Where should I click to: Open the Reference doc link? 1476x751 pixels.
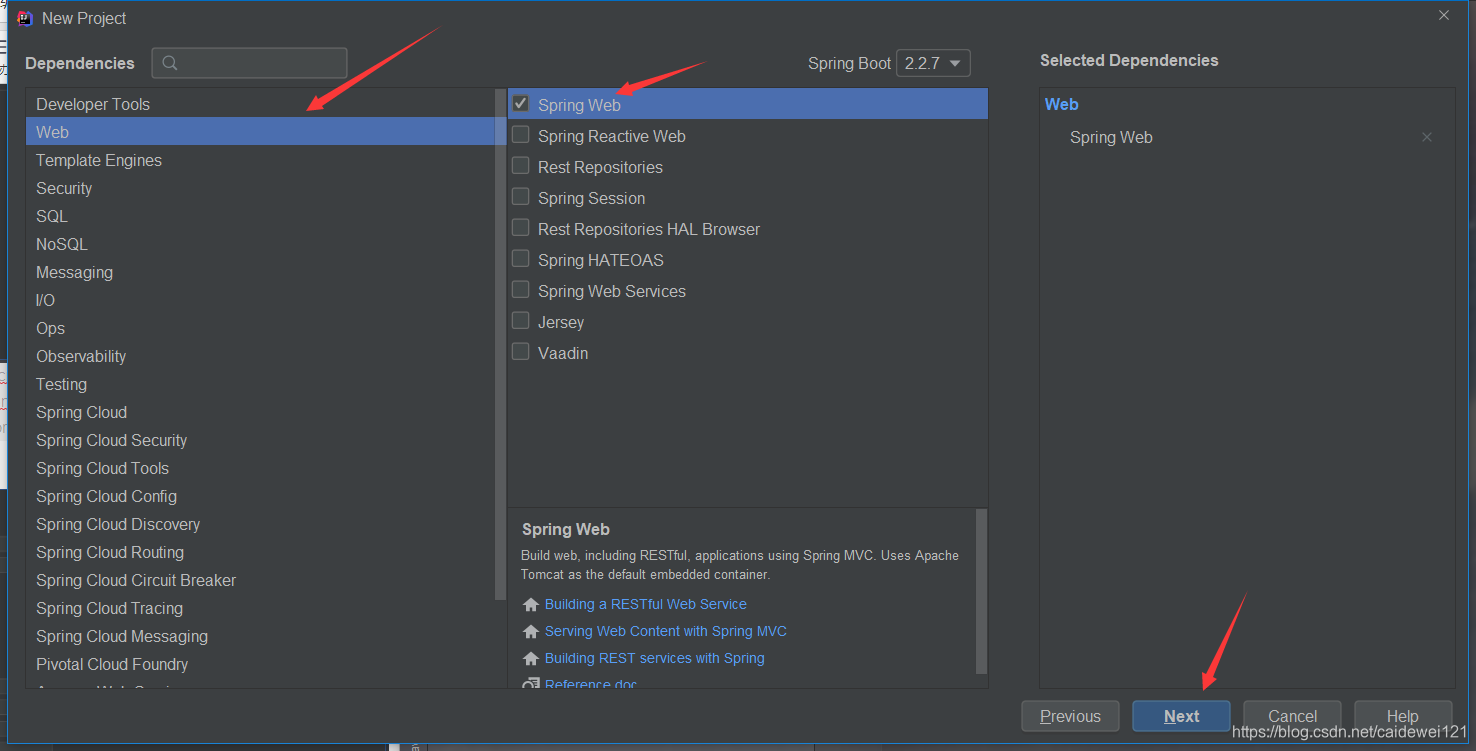[x=591, y=684]
